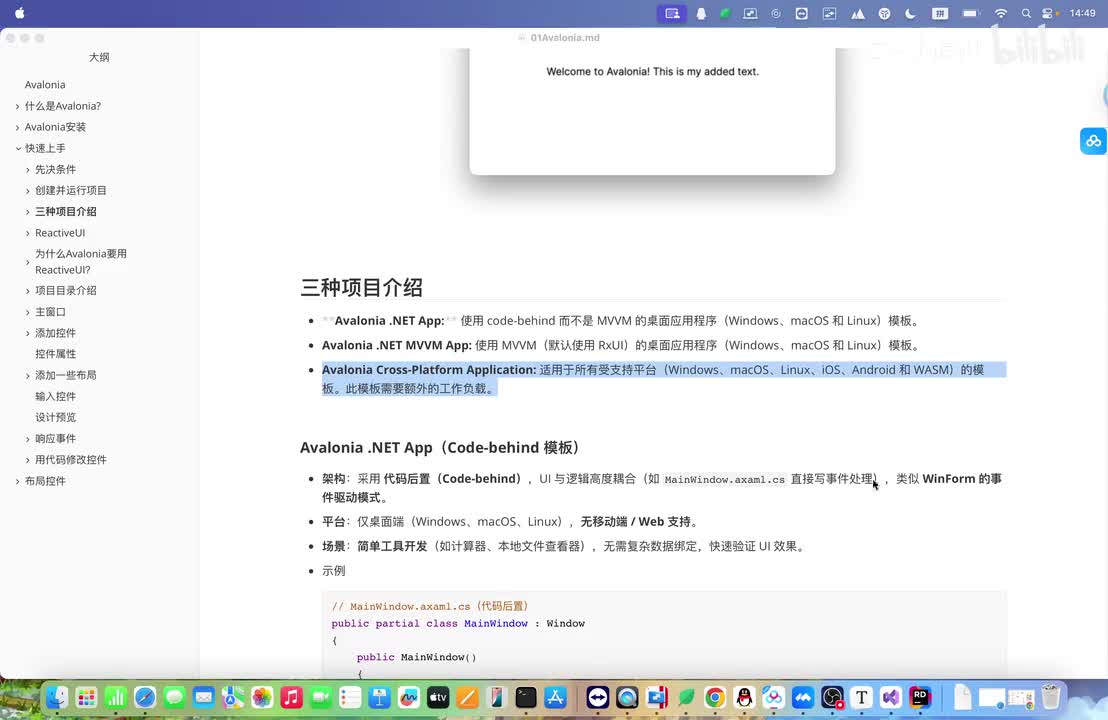Viewport: 1108px width, 720px height.
Task: Go to 响应事件 in the outline
Action: 56,438
